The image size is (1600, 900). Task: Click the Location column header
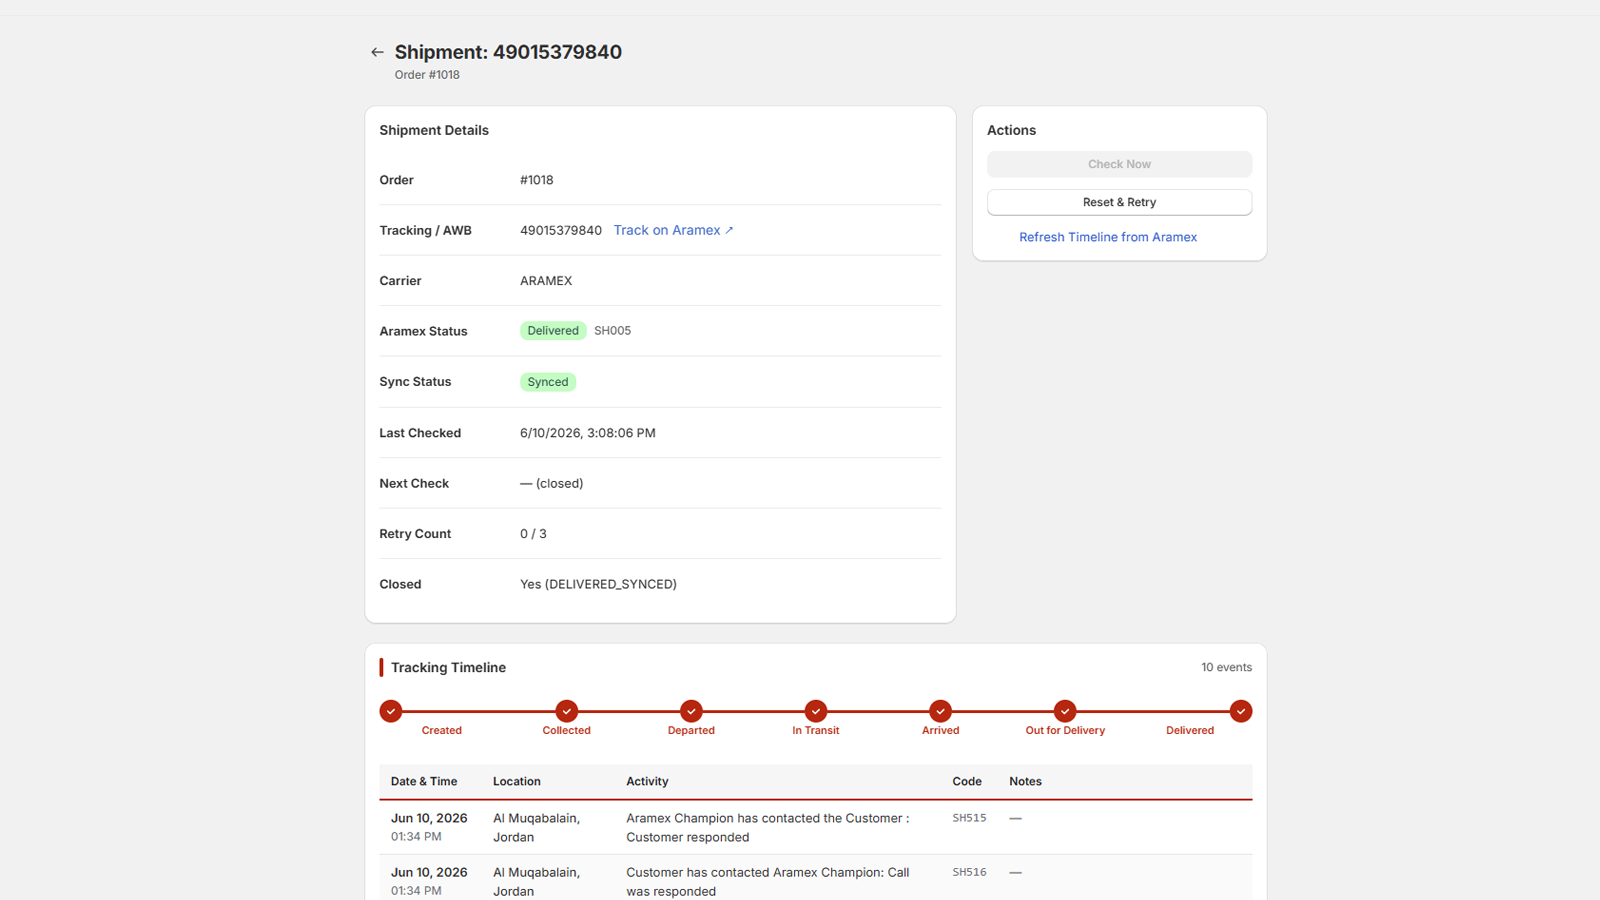point(517,782)
